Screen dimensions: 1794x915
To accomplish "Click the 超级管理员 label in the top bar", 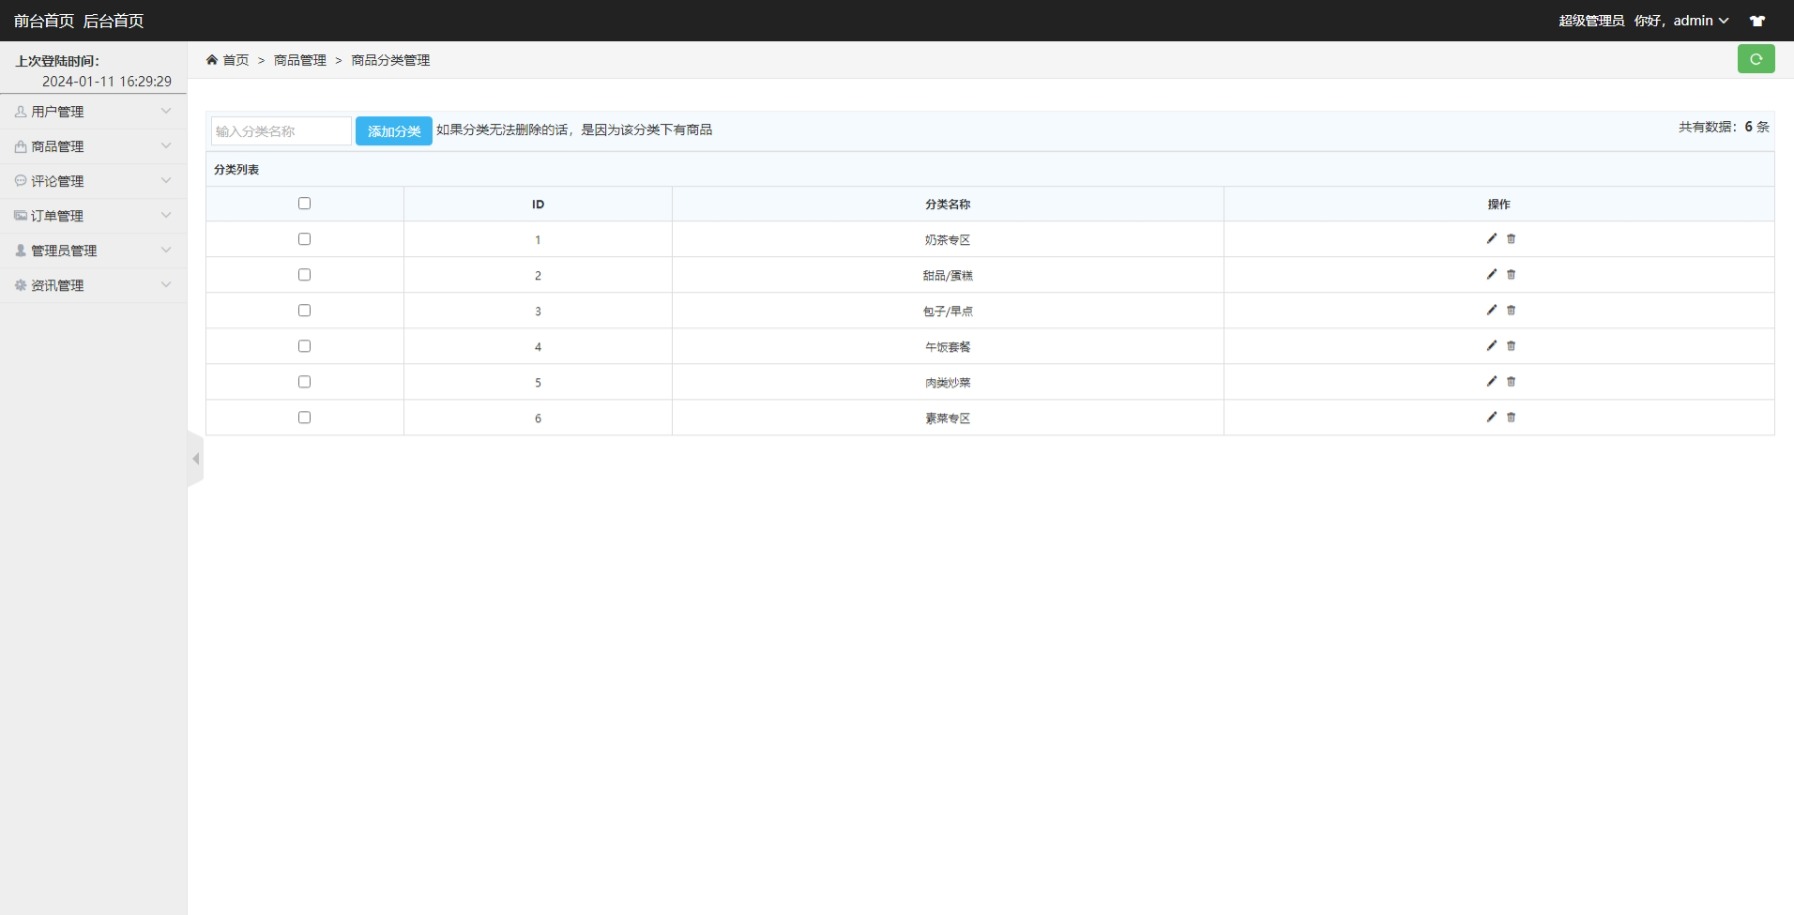I will (x=1591, y=21).
